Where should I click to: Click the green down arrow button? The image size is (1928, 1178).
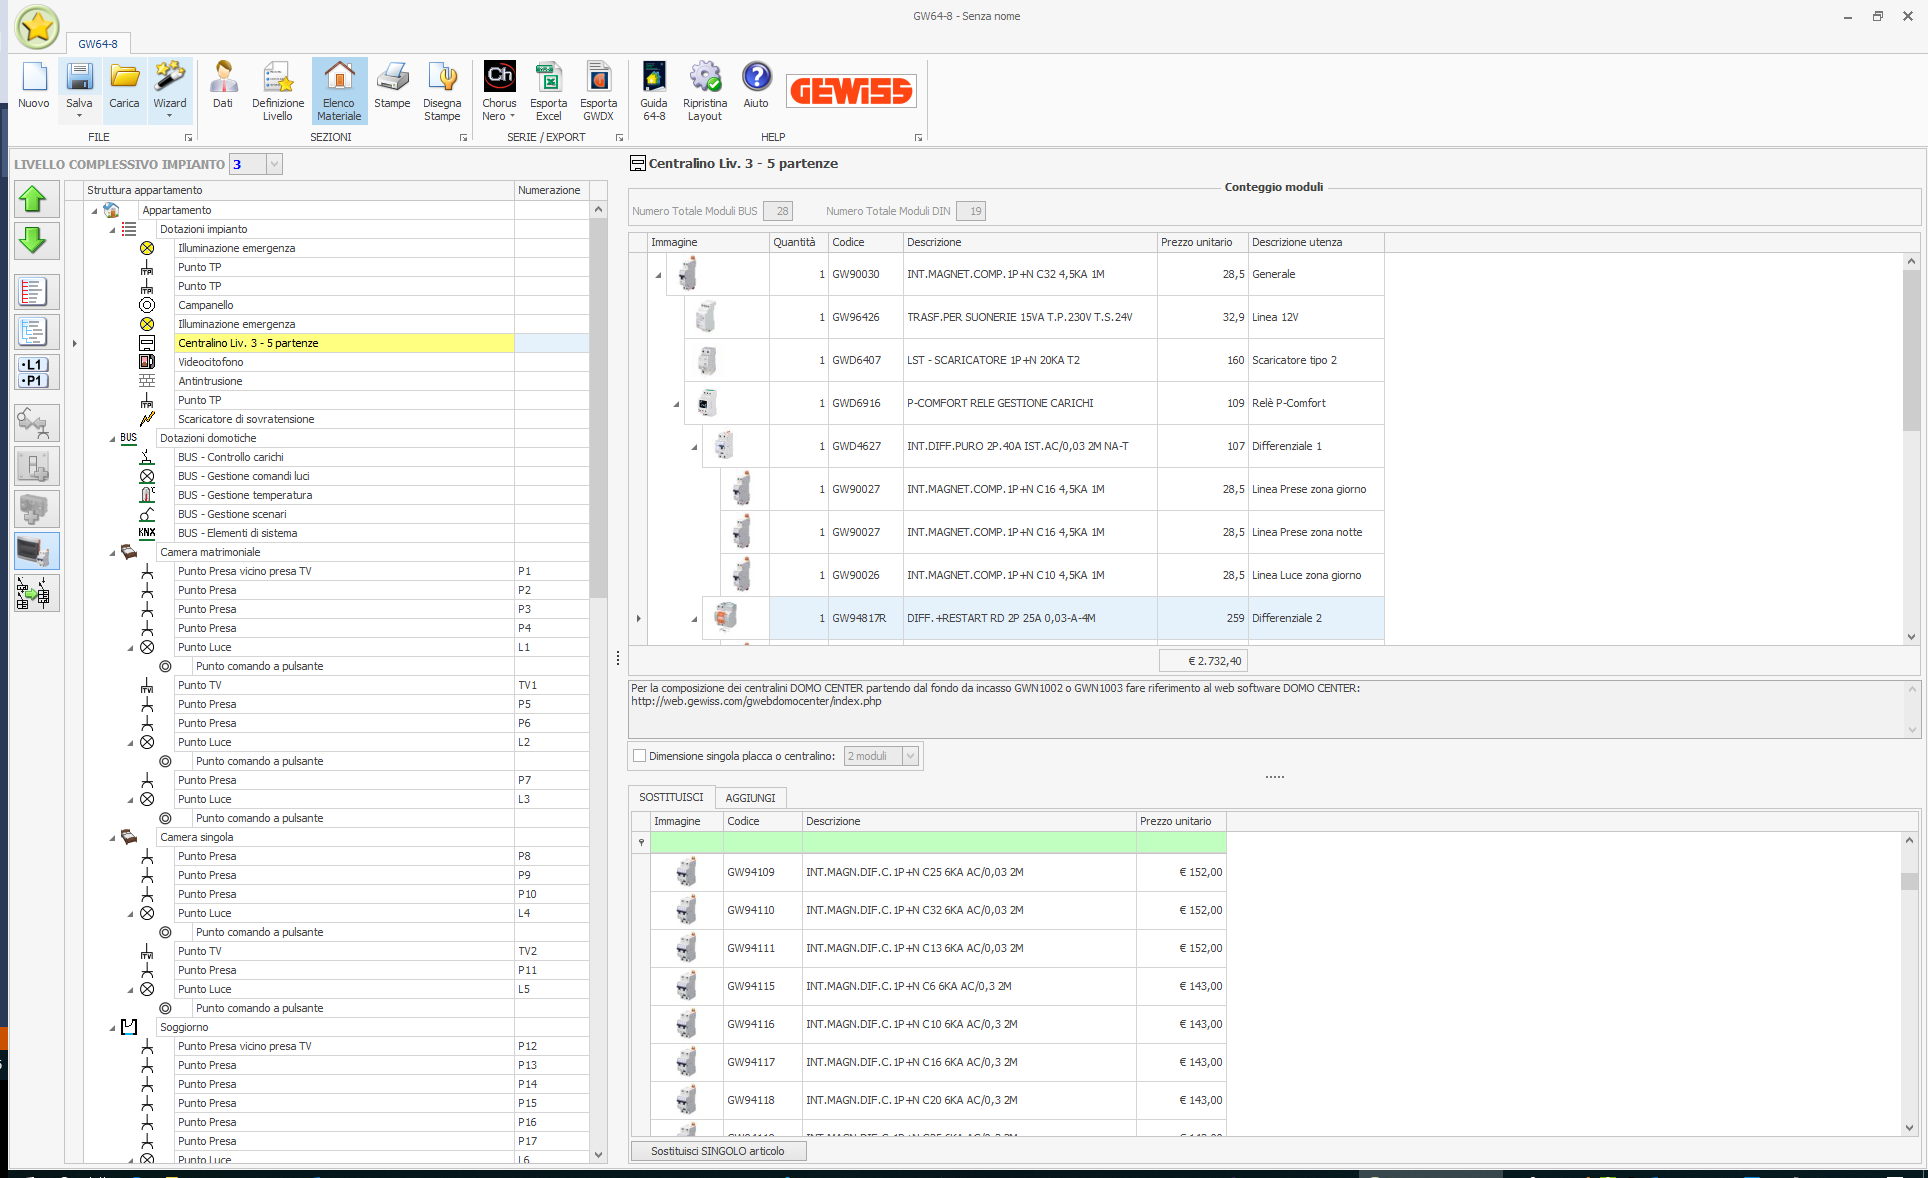point(34,240)
